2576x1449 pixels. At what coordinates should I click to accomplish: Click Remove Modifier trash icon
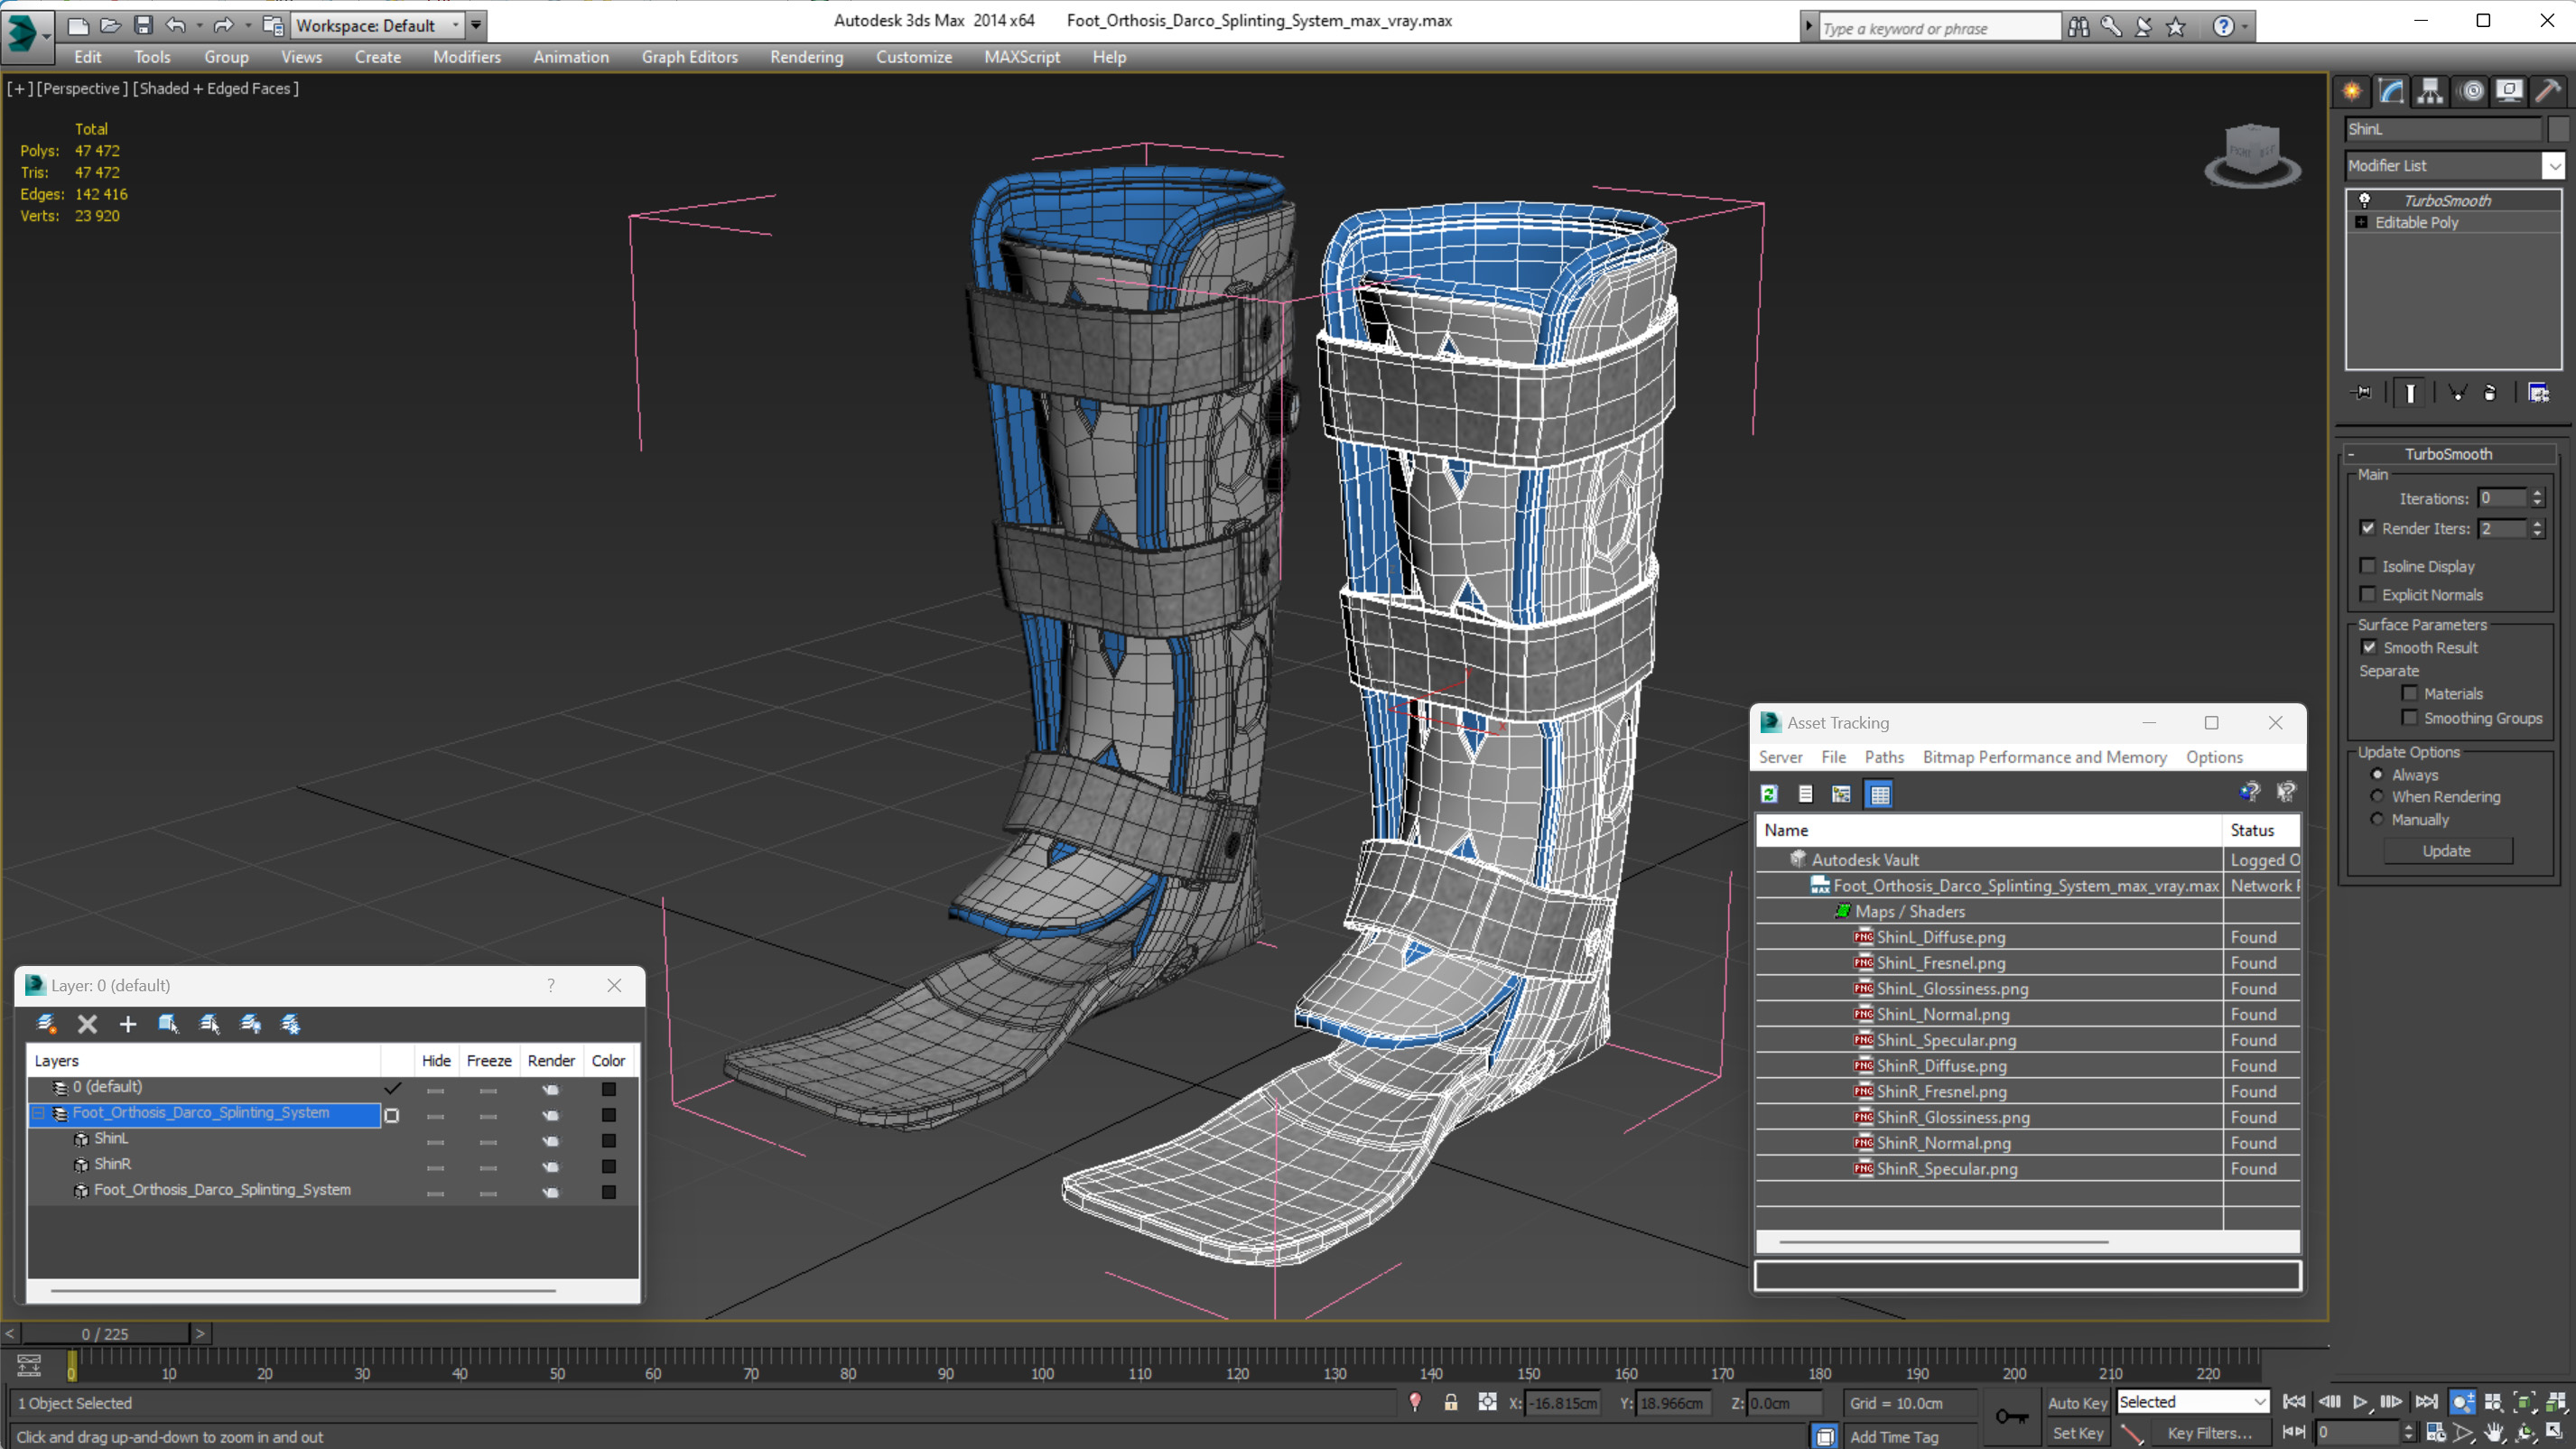[2490, 393]
